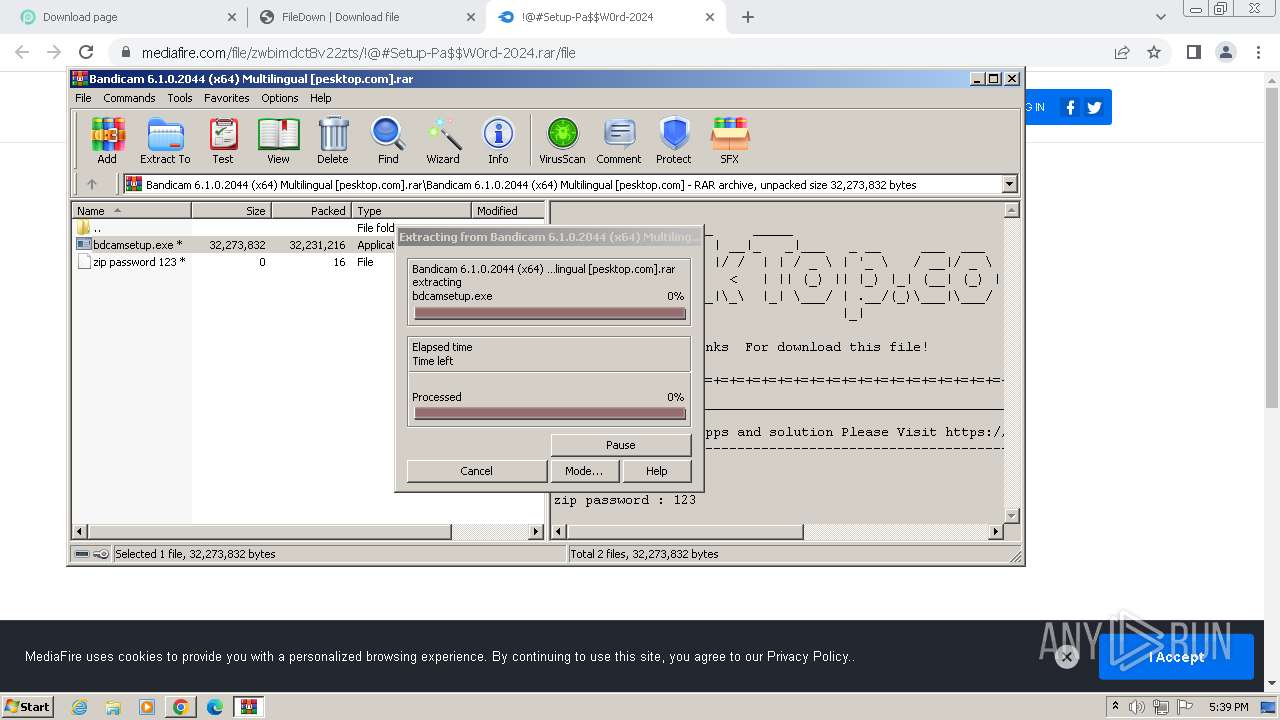1280x720 pixels.
Task: Reload the MediaFire page
Action: tap(86, 53)
